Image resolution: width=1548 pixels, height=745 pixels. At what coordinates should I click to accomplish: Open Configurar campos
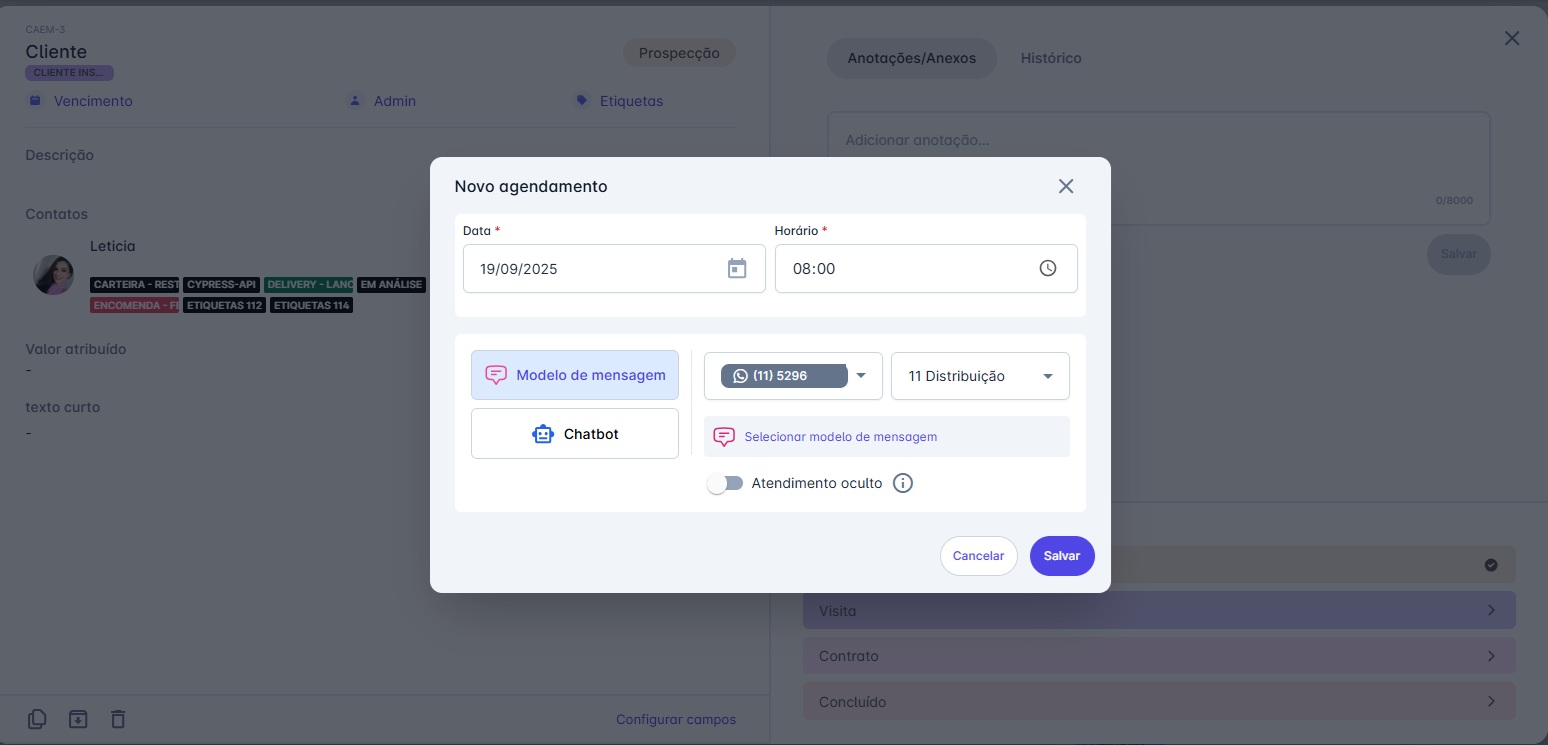pos(676,719)
